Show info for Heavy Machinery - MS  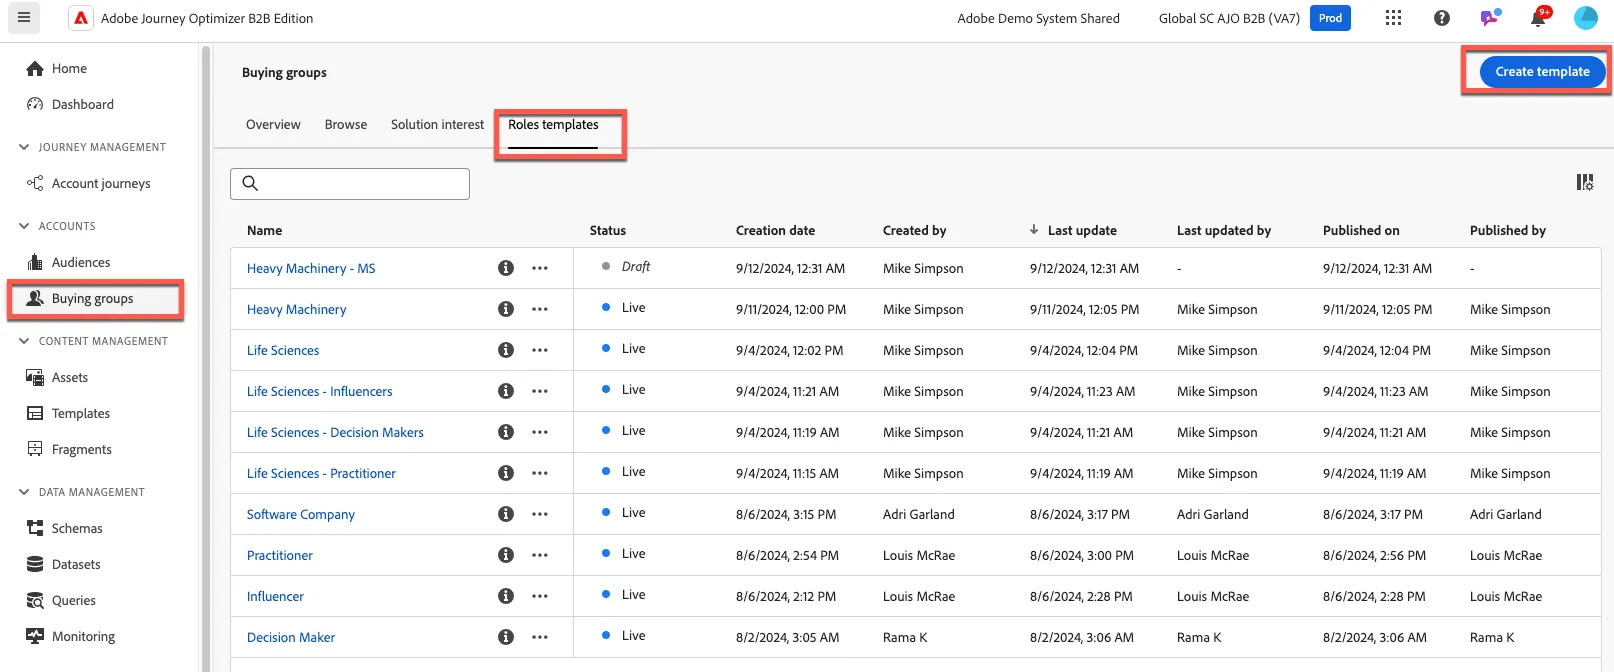point(506,268)
